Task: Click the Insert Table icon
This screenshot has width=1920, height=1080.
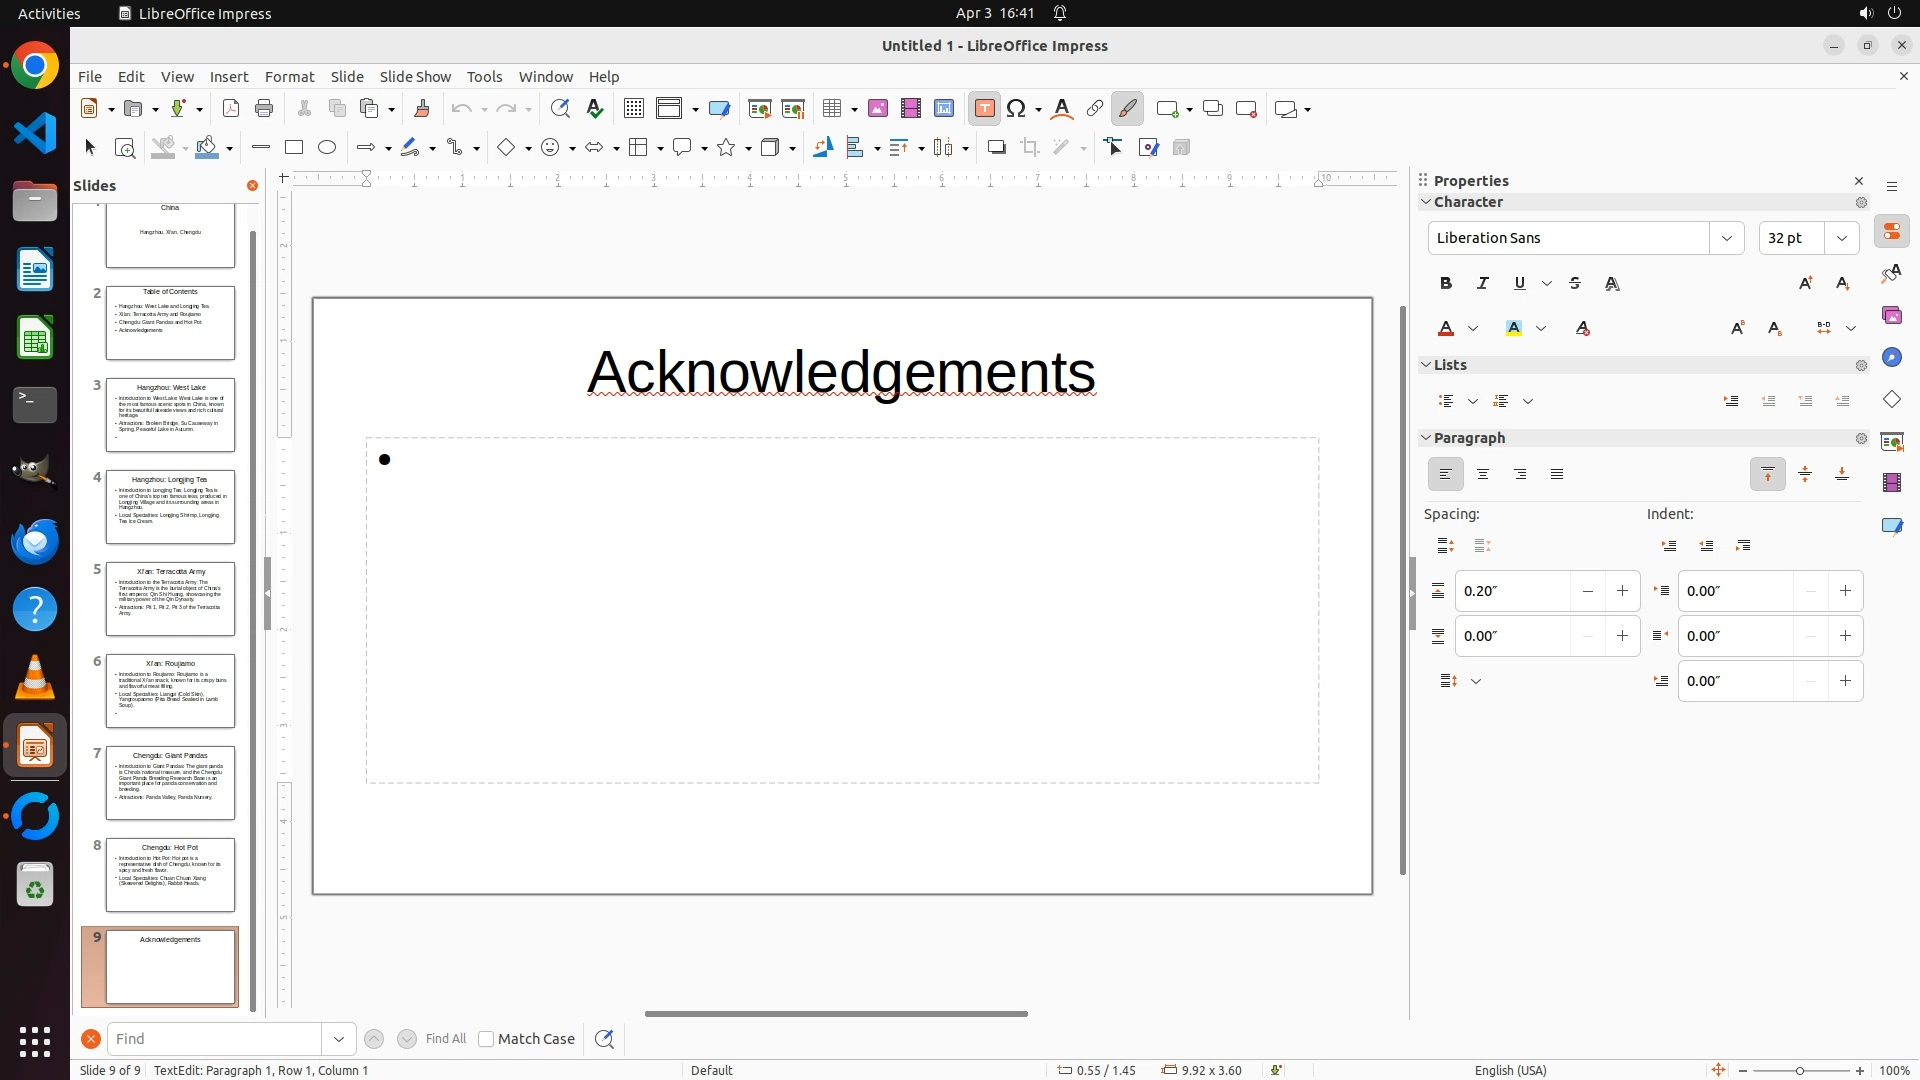Action: pyautogui.click(x=832, y=109)
